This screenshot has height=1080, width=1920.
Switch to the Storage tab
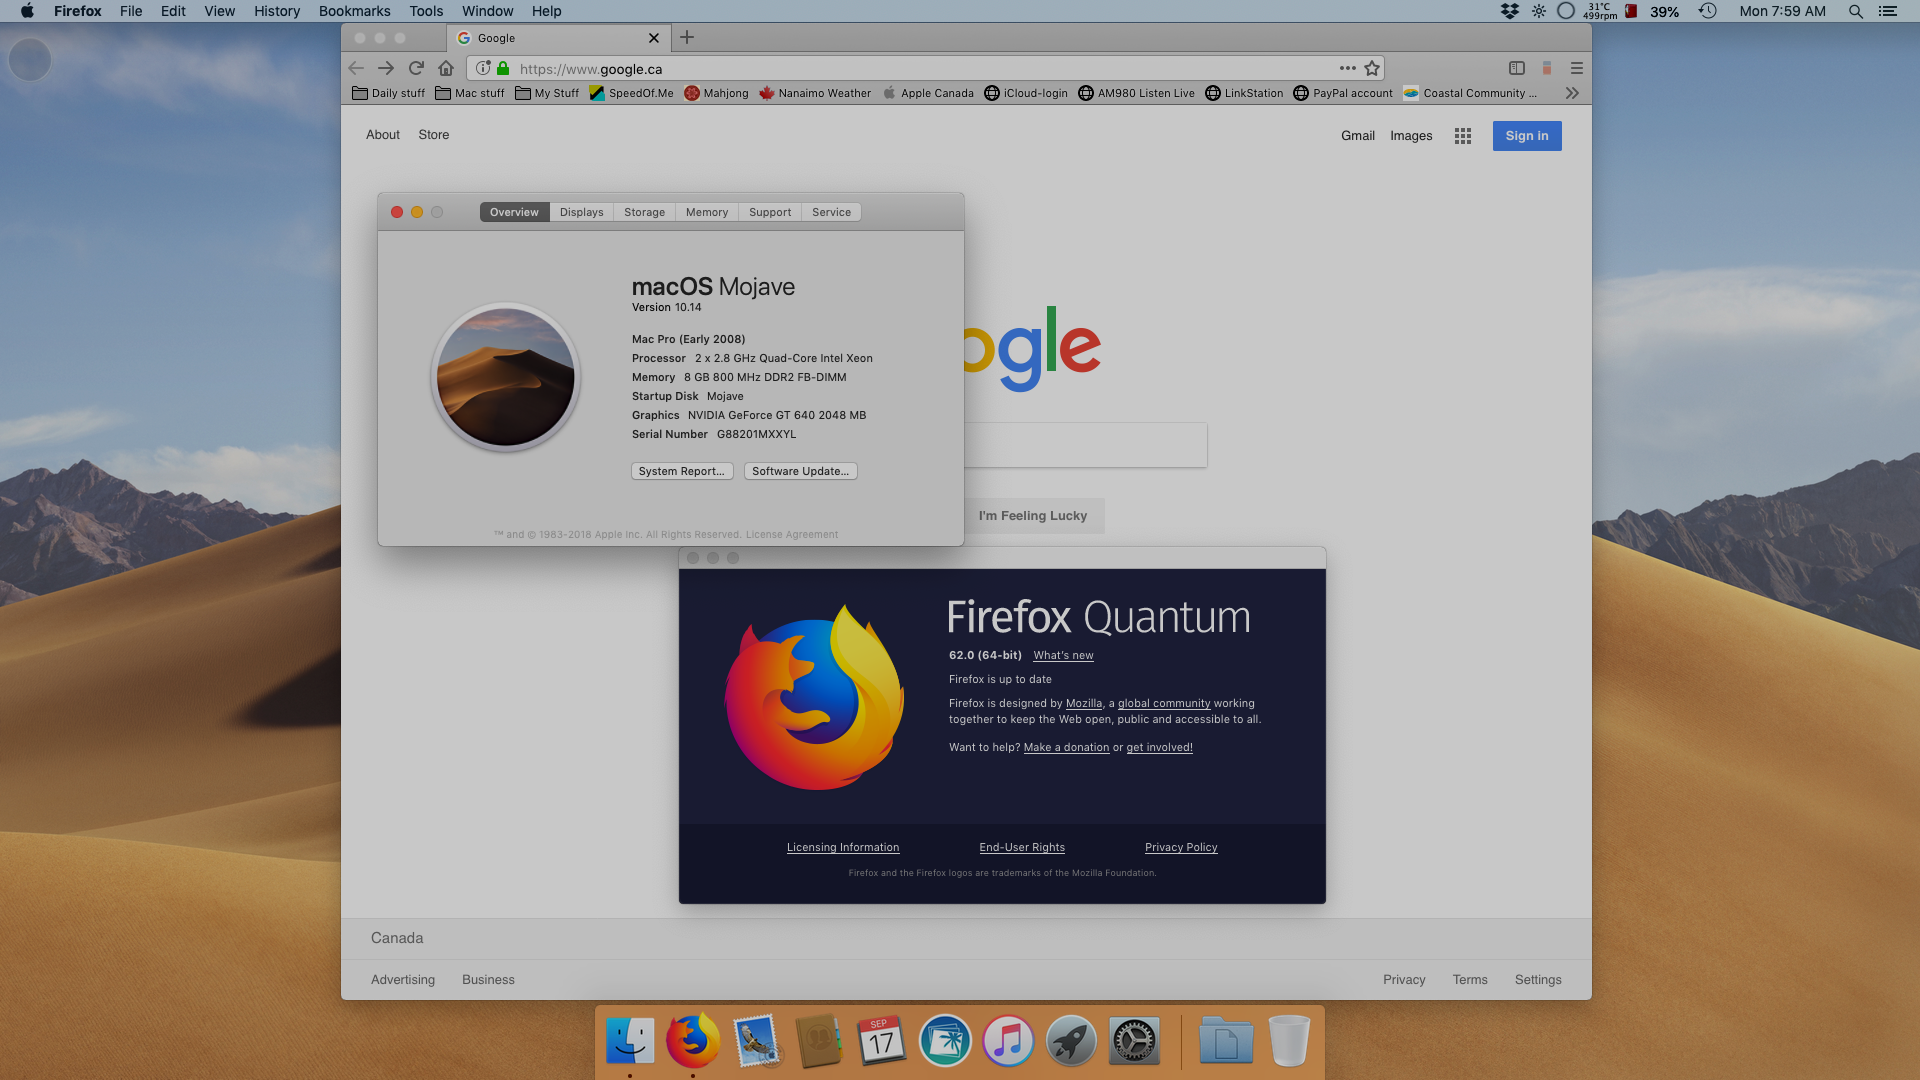click(x=644, y=212)
